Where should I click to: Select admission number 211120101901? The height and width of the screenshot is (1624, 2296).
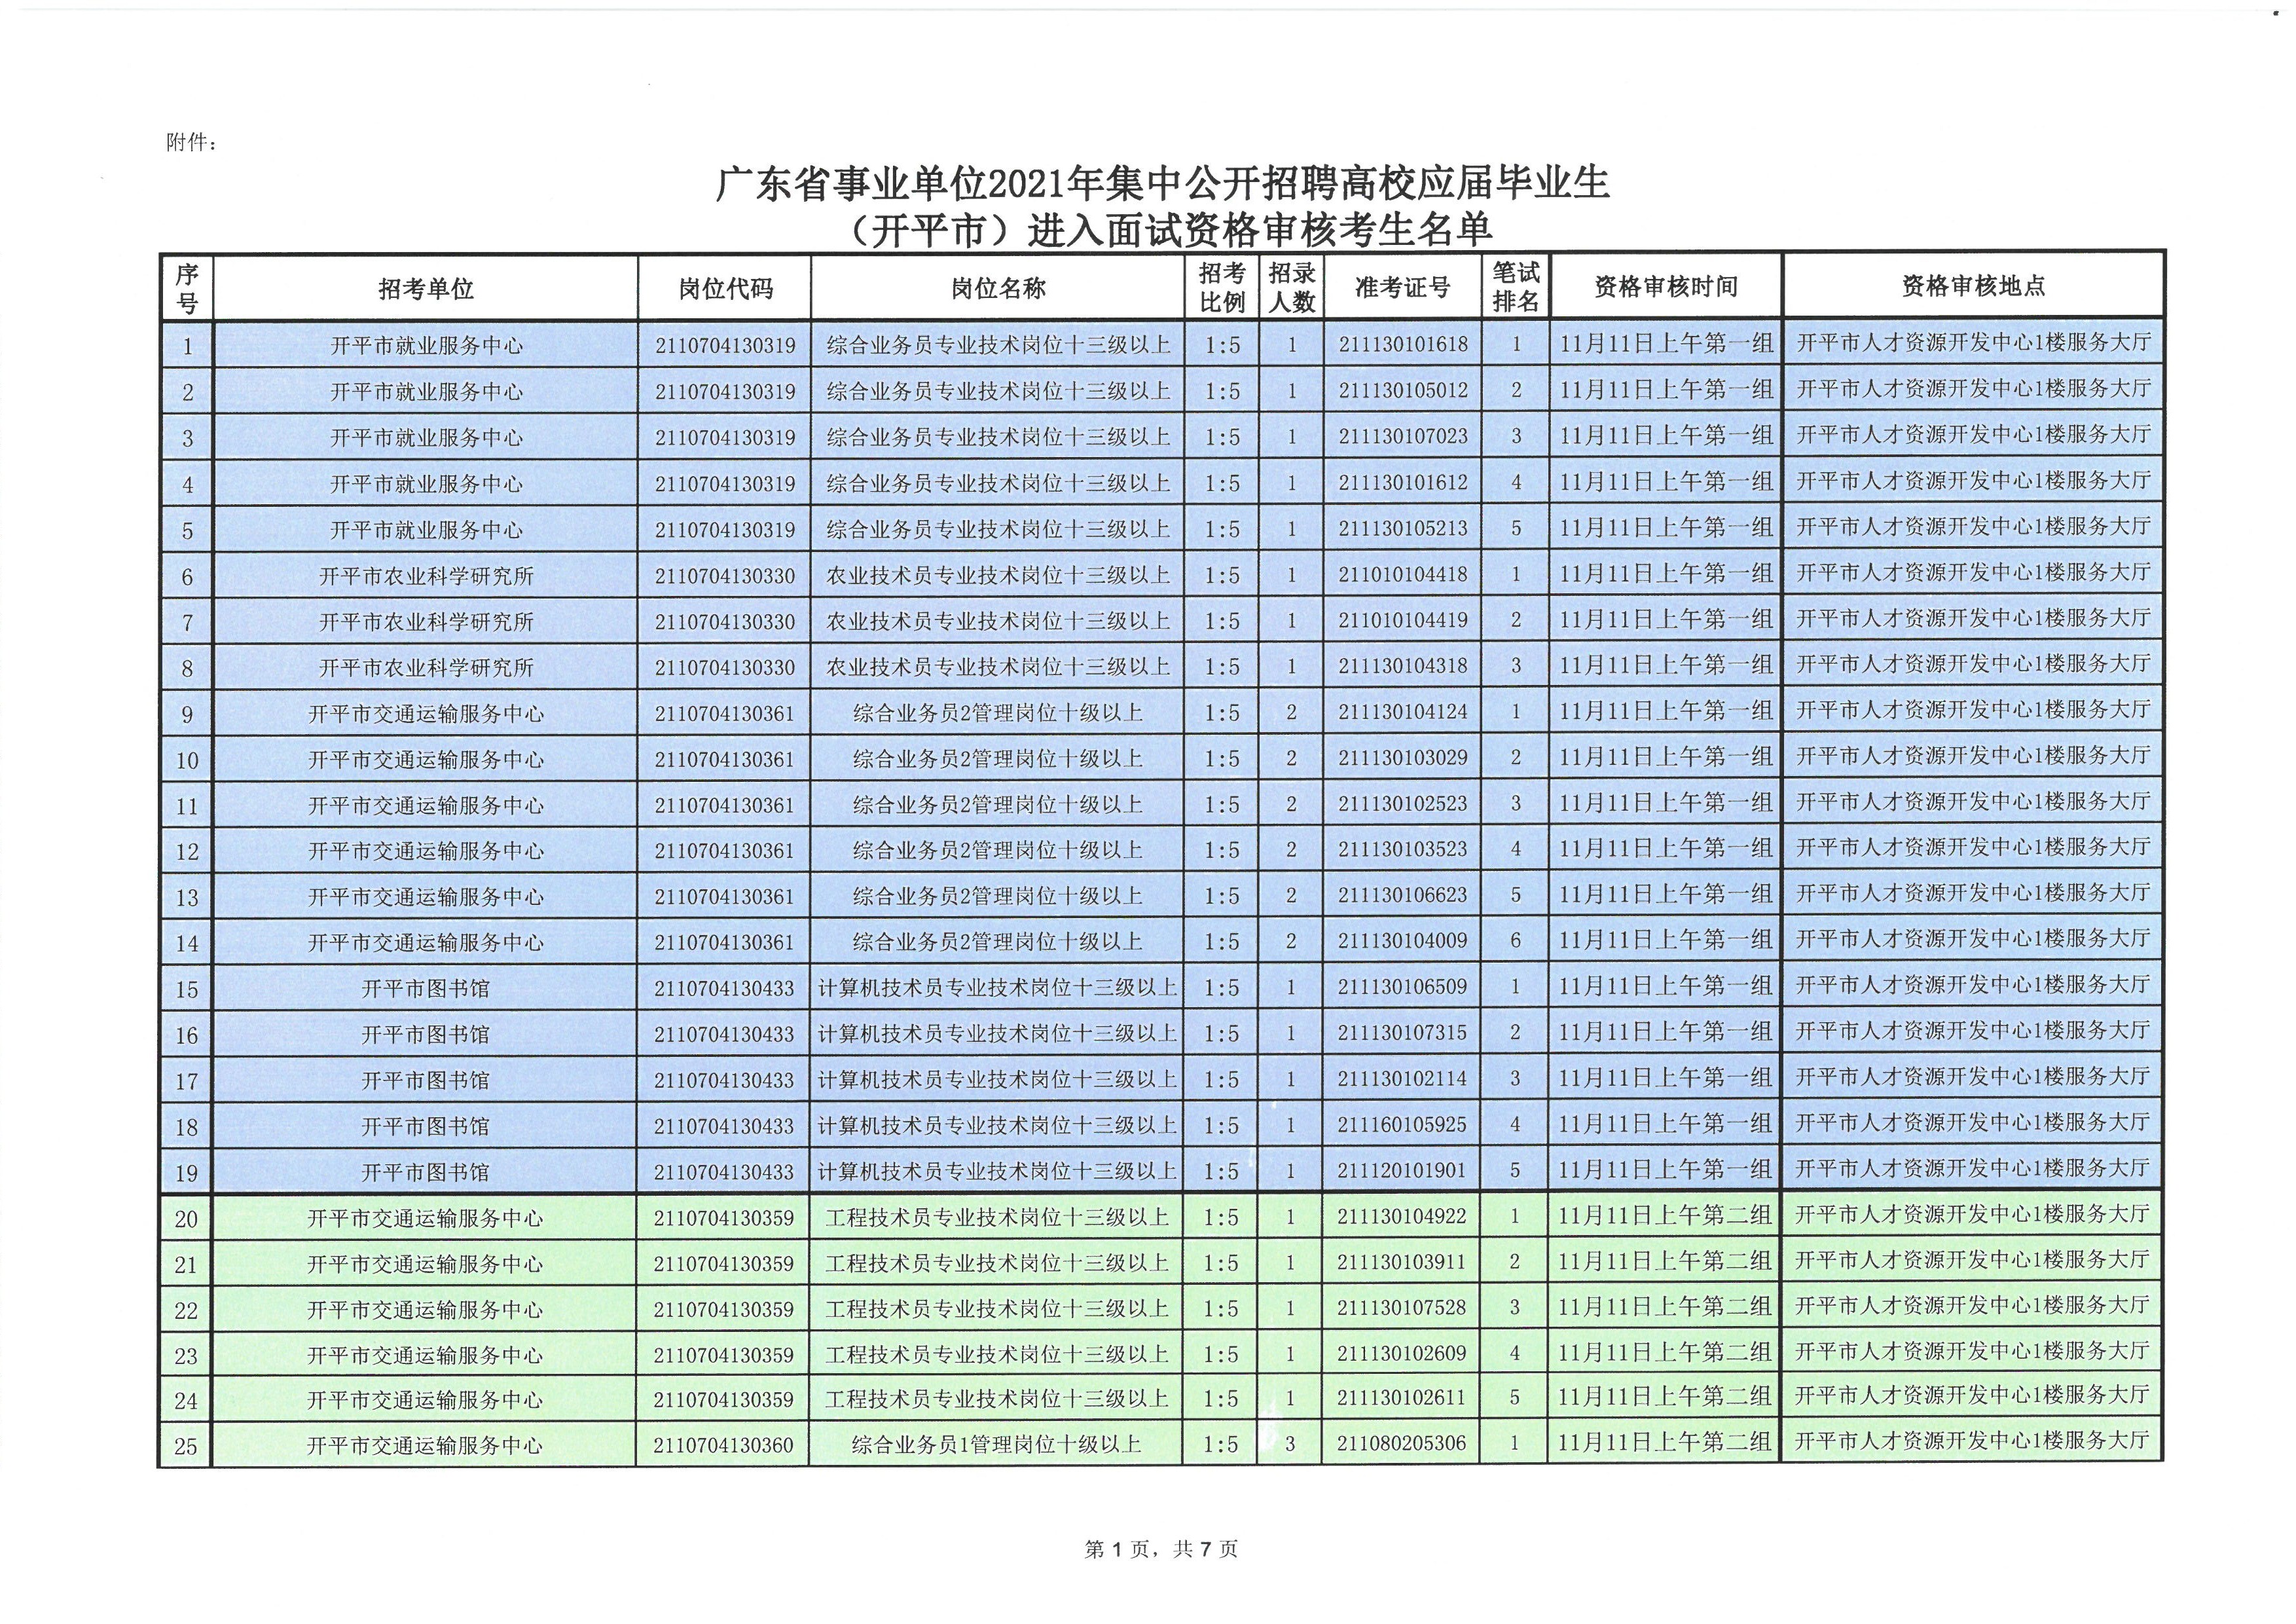click(1402, 1170)
